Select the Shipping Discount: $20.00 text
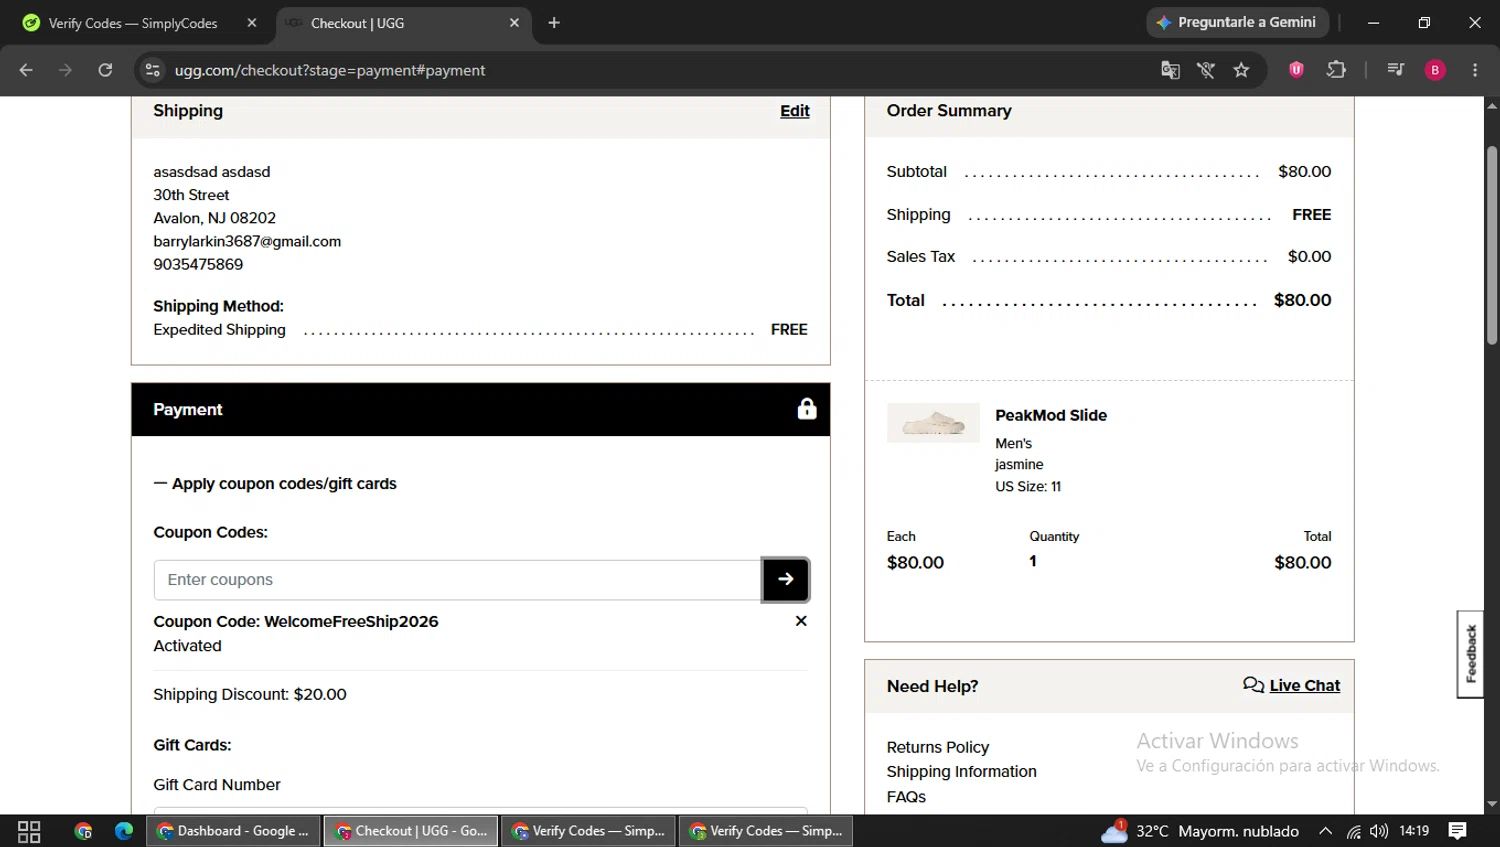 pyautogui.click(x=250, y=694)
